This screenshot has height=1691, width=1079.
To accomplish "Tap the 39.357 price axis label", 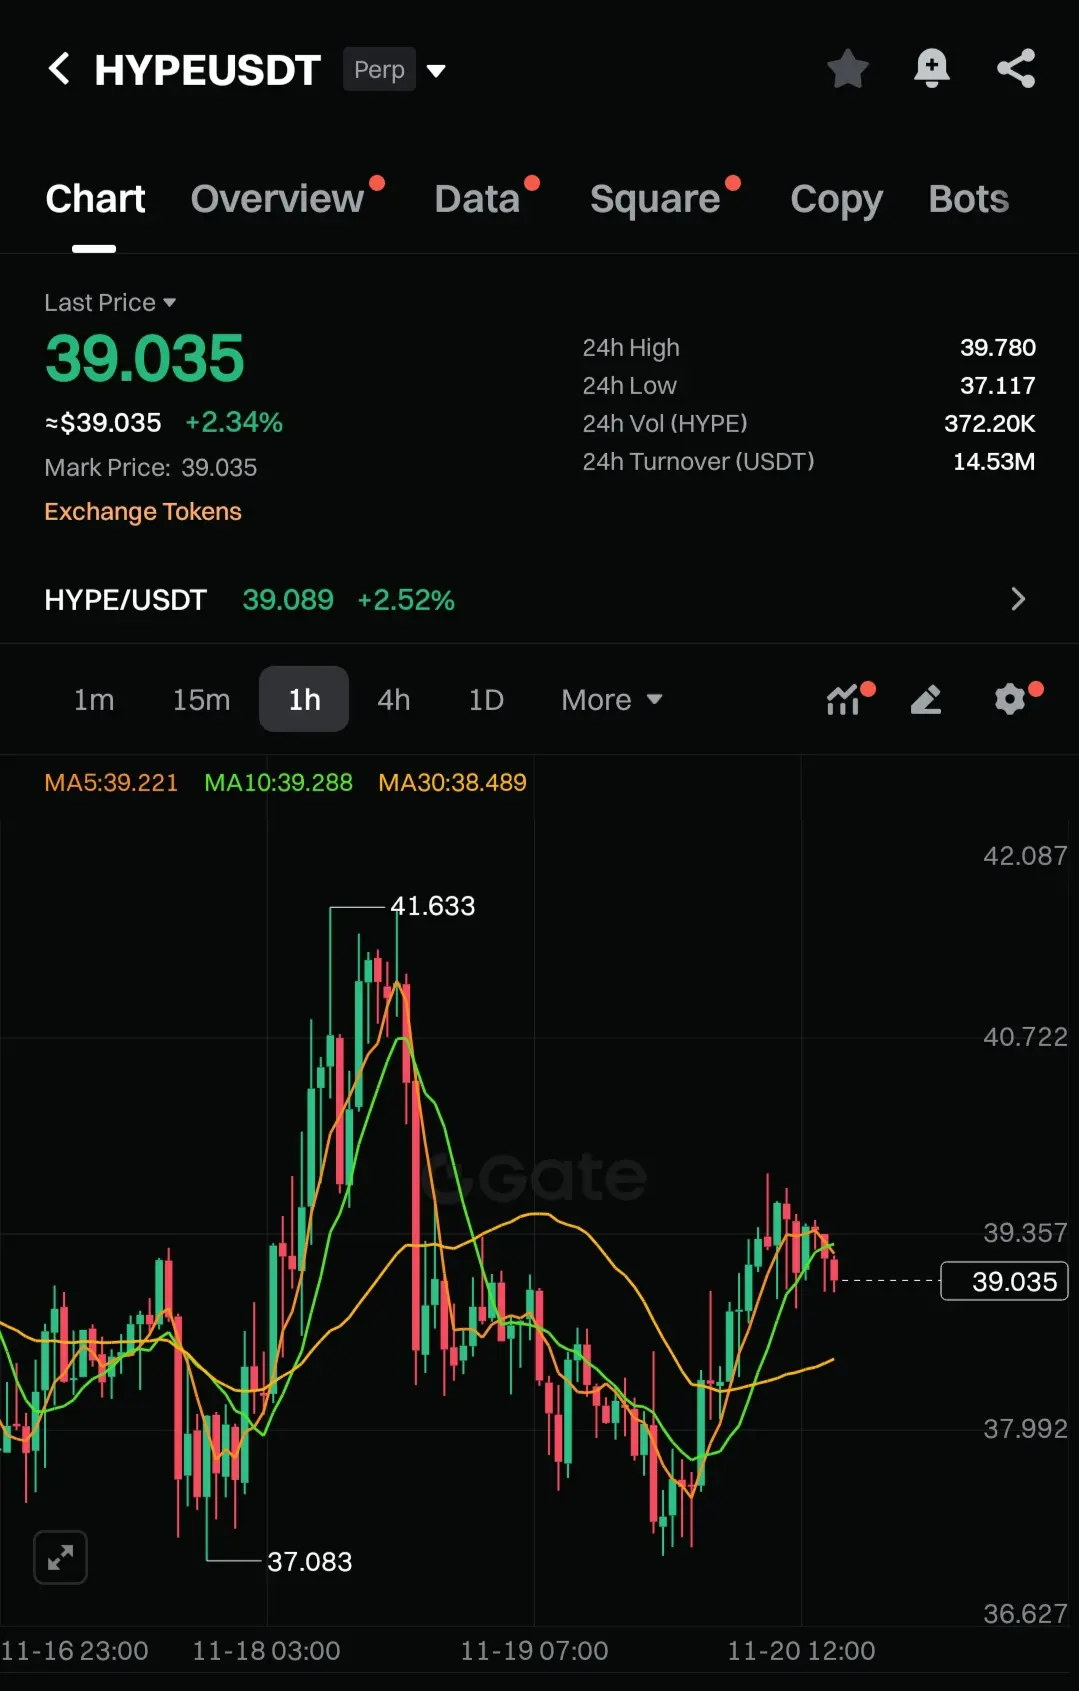I will click(1025, 1232).
